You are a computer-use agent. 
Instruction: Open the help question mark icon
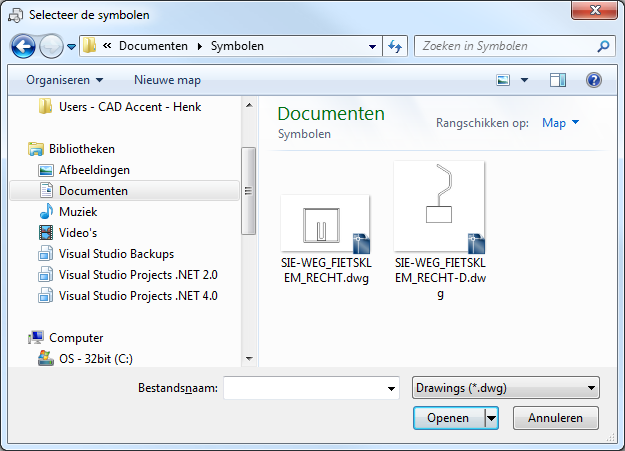click(593, 79)
